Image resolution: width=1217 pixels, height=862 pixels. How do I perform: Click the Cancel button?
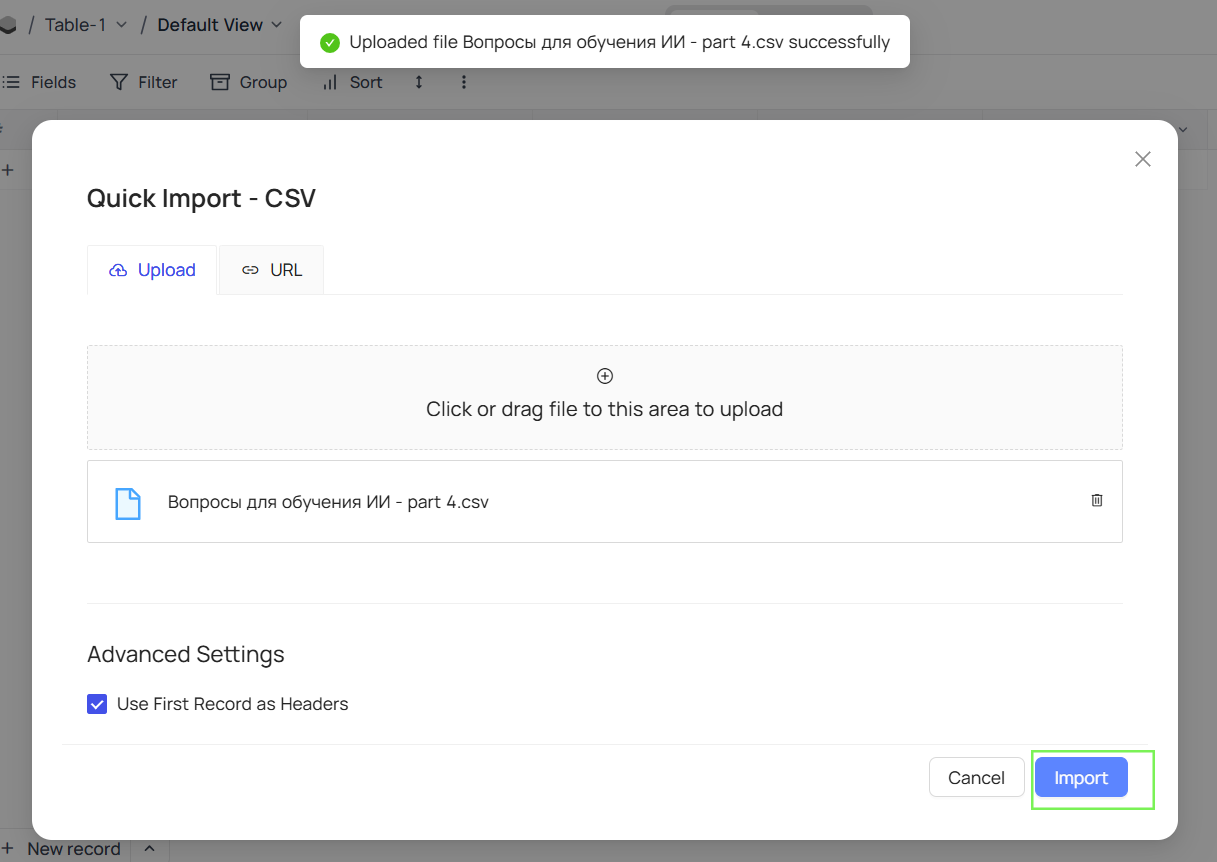click(976, 778)
